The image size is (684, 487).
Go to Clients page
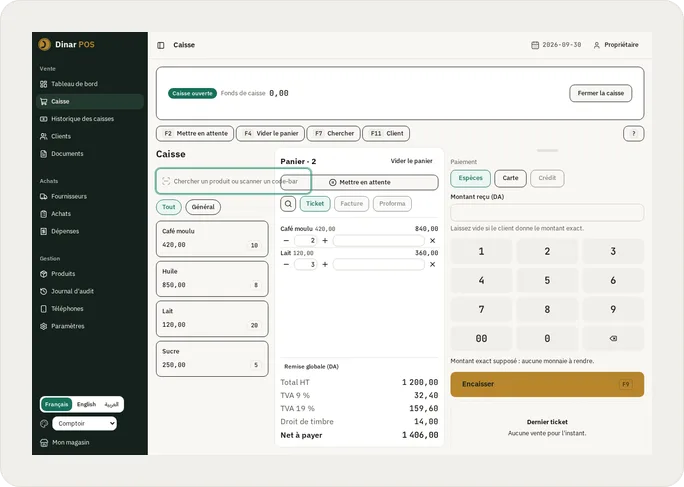click(90, 136)
